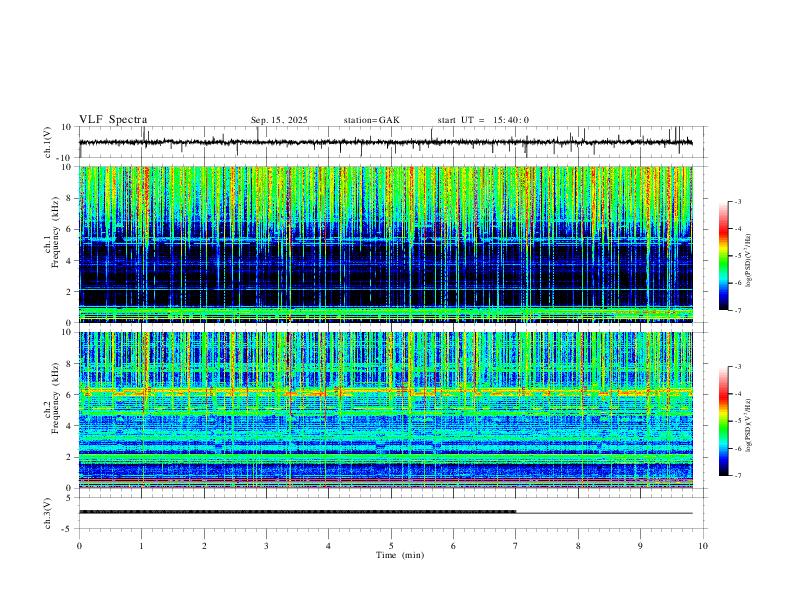Click the lower color bar "log(PSD)(V²/Hz)" label

point(749,426)
